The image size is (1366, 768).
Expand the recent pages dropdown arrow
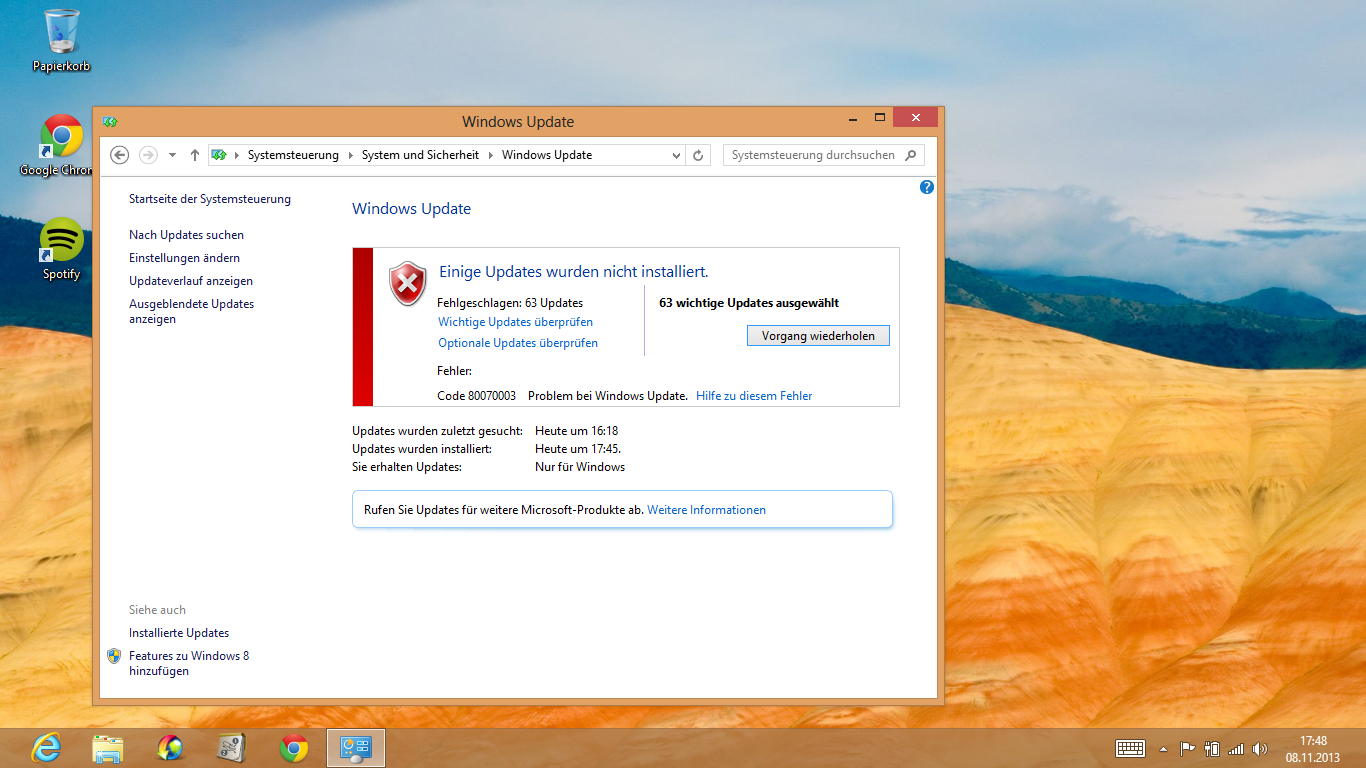[172, 155]
